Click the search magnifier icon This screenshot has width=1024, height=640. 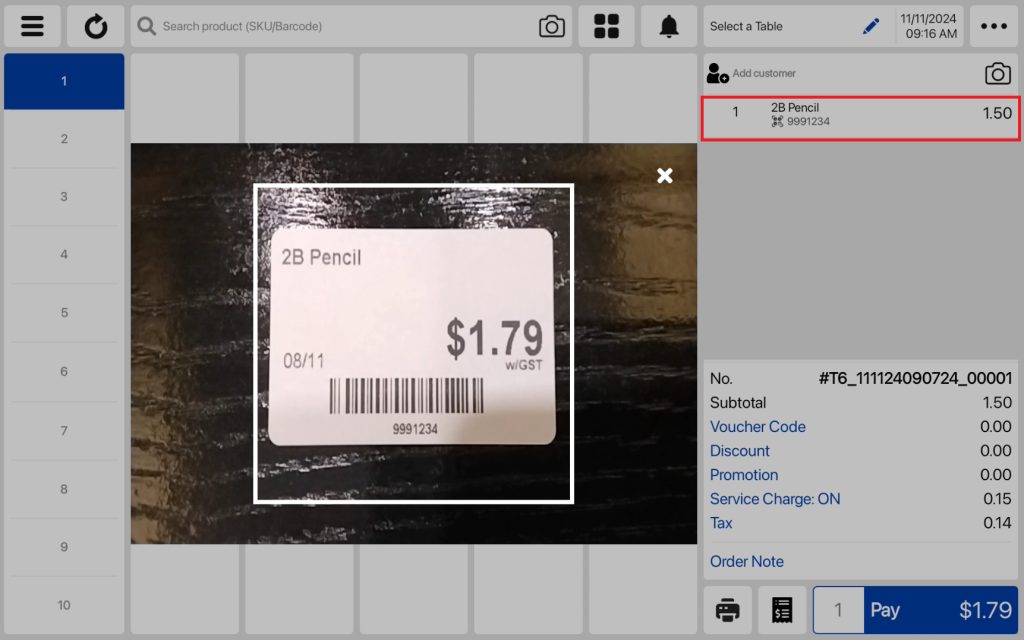(x=146, y=26)
